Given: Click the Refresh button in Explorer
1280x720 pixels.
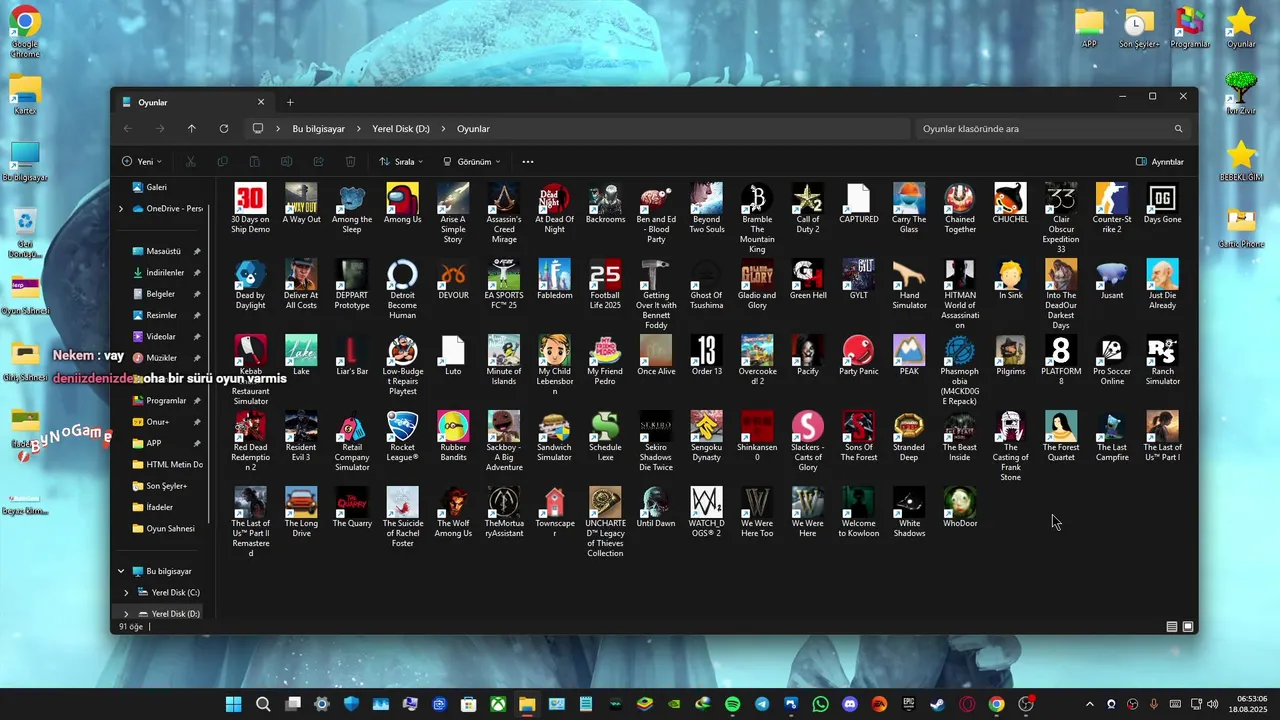Looking at the screenshot, I should click(224, 129).
